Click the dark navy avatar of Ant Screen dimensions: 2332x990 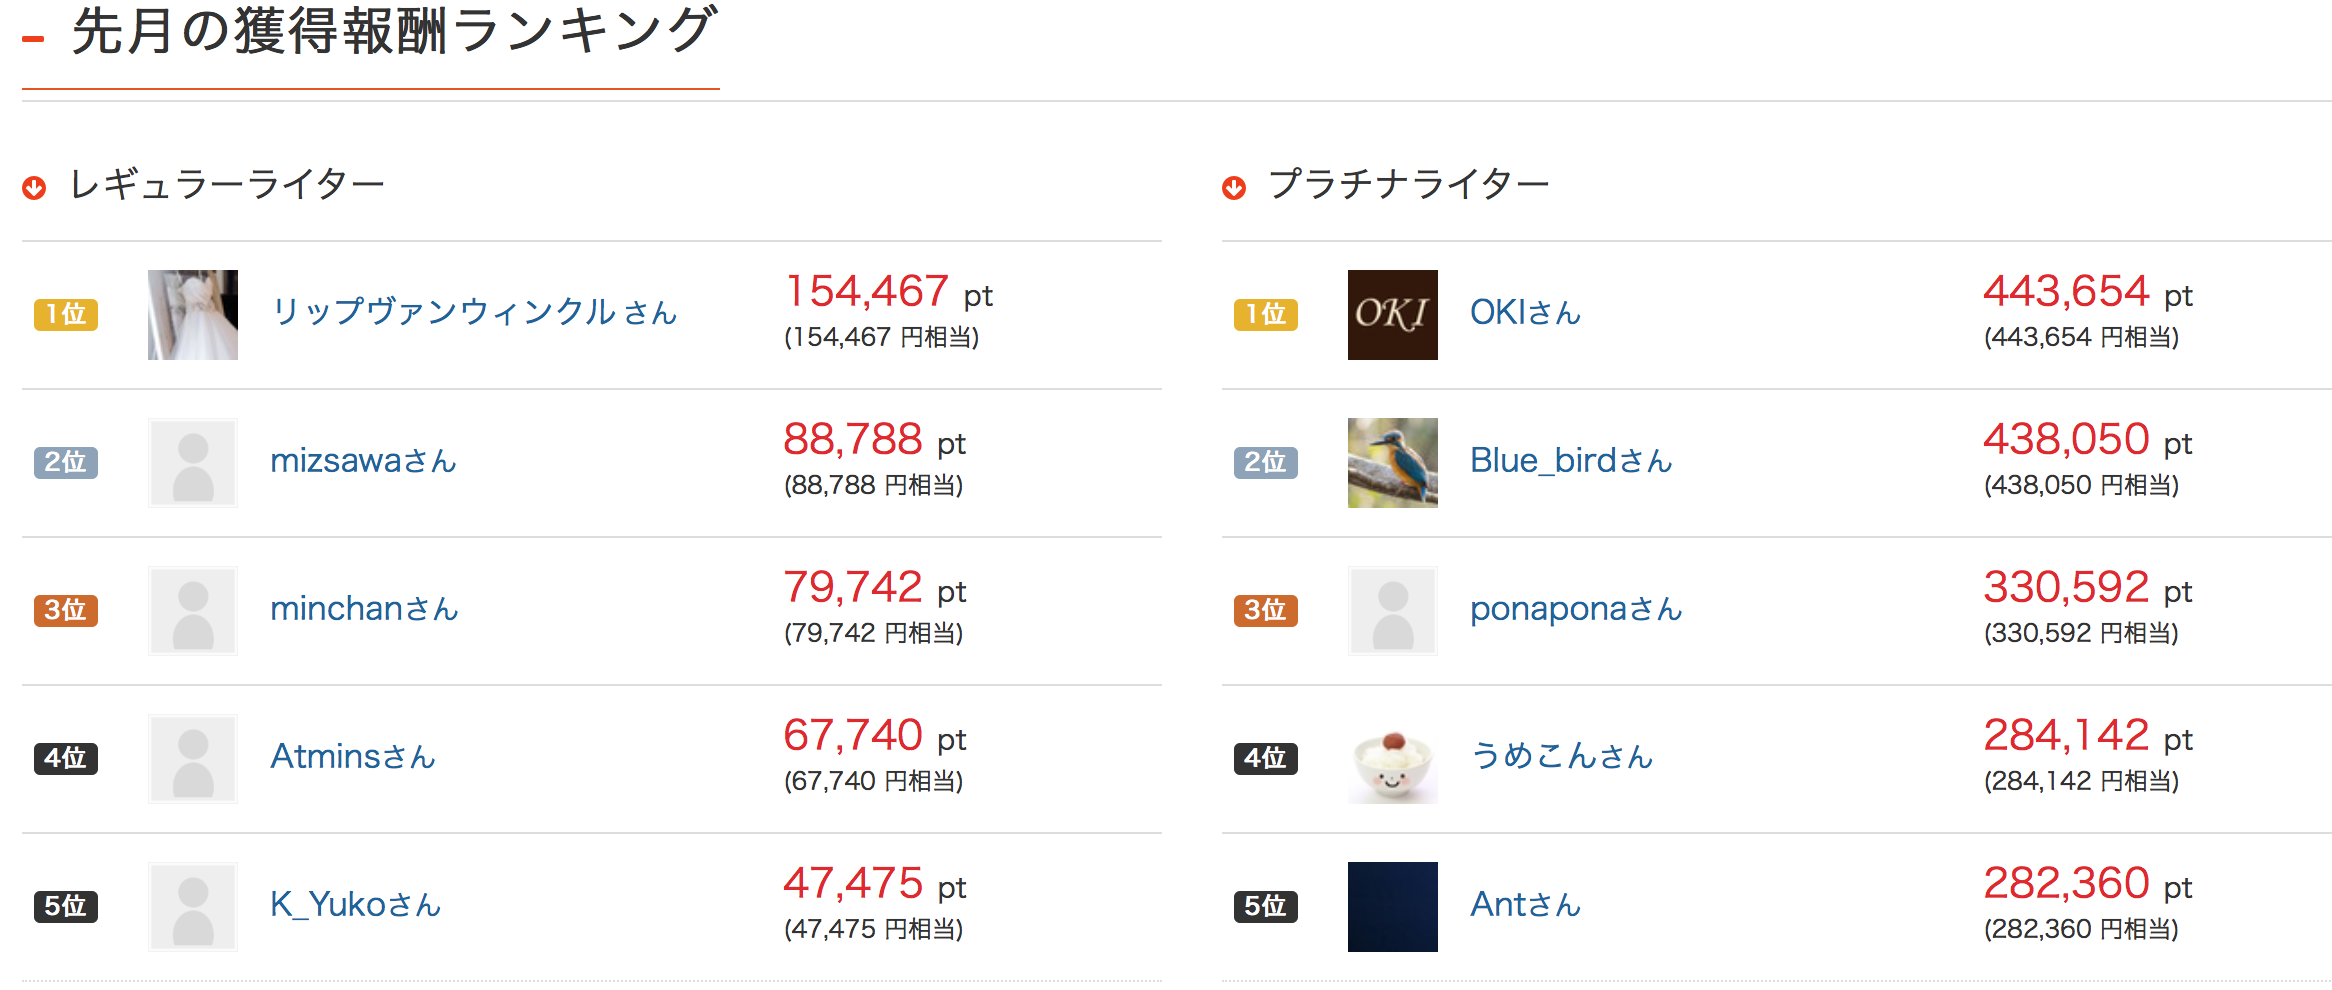click(1392, 907)
